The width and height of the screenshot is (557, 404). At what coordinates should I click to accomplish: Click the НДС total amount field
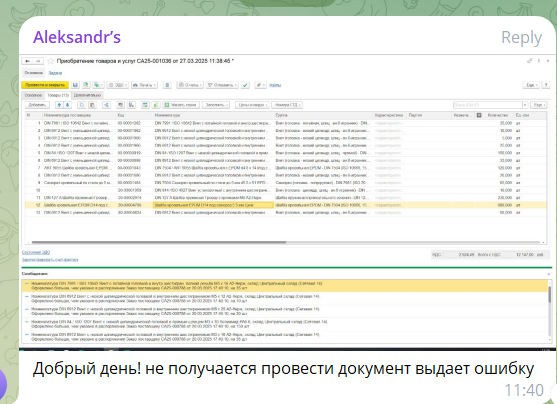click(x=459, y=255)
